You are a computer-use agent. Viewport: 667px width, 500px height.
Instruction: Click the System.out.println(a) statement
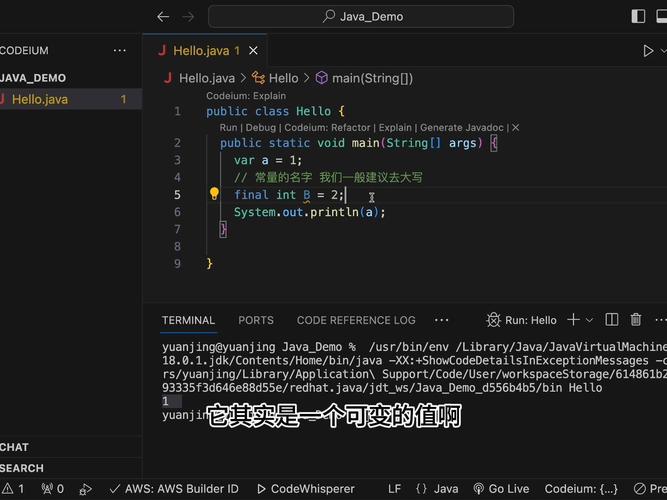pyautogui.click(x=309, y=212)
